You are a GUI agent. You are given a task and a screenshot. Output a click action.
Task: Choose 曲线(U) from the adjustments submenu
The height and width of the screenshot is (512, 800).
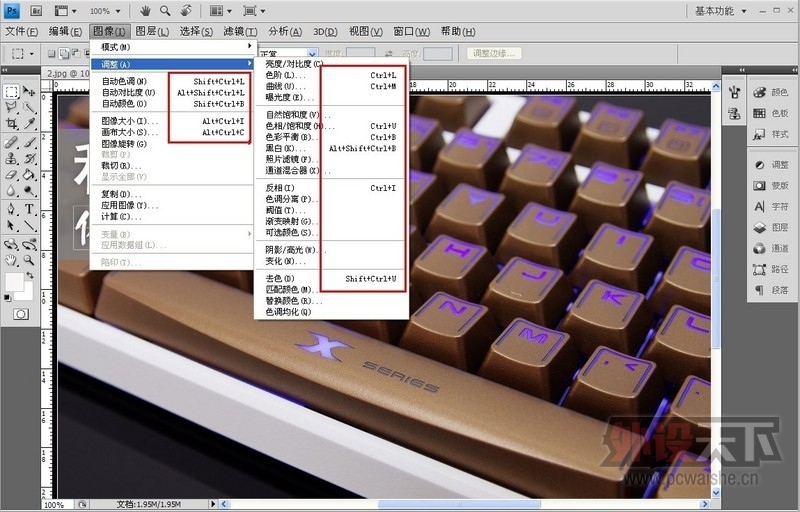331,86
